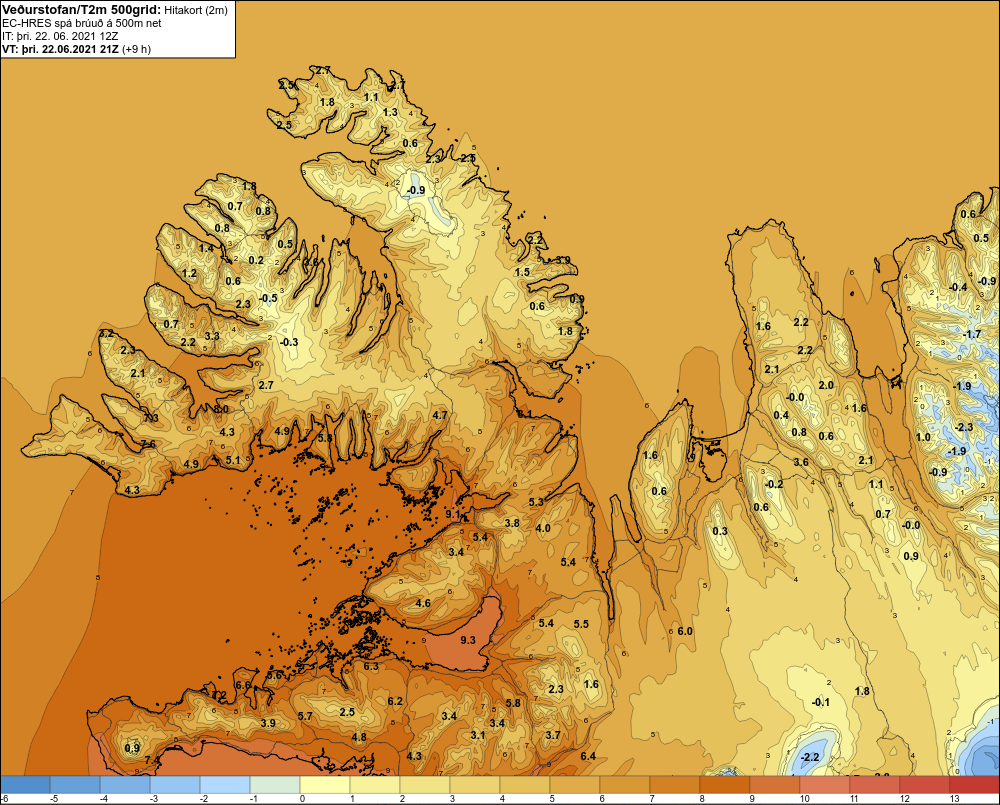The width and height of the screenshot is (1000, 805).
Task: Click the '-0.3' value on the Westfjords highlands
Action: tap(289, 342)
